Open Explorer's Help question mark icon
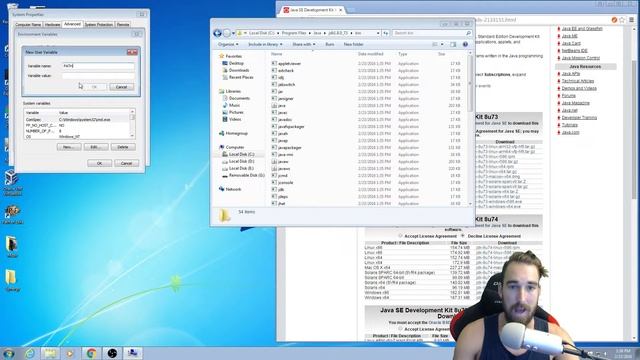The width and height of the screenshot is (640, 360). click(x=465, y=44)
